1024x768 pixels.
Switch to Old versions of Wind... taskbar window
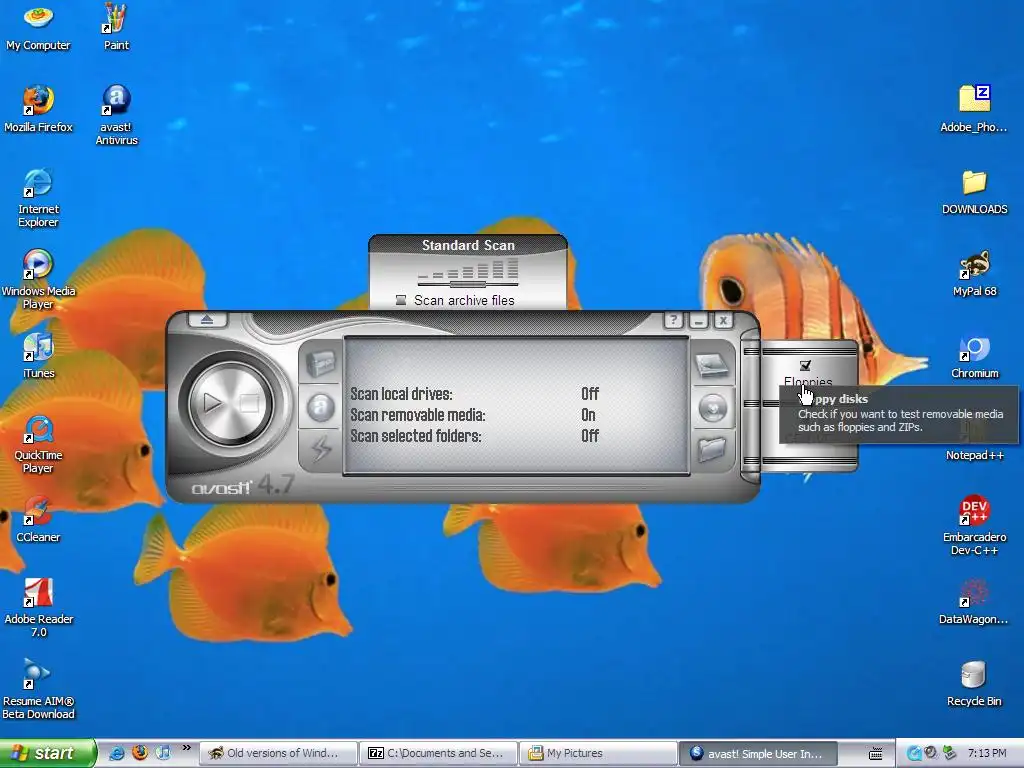click(278, 753)
